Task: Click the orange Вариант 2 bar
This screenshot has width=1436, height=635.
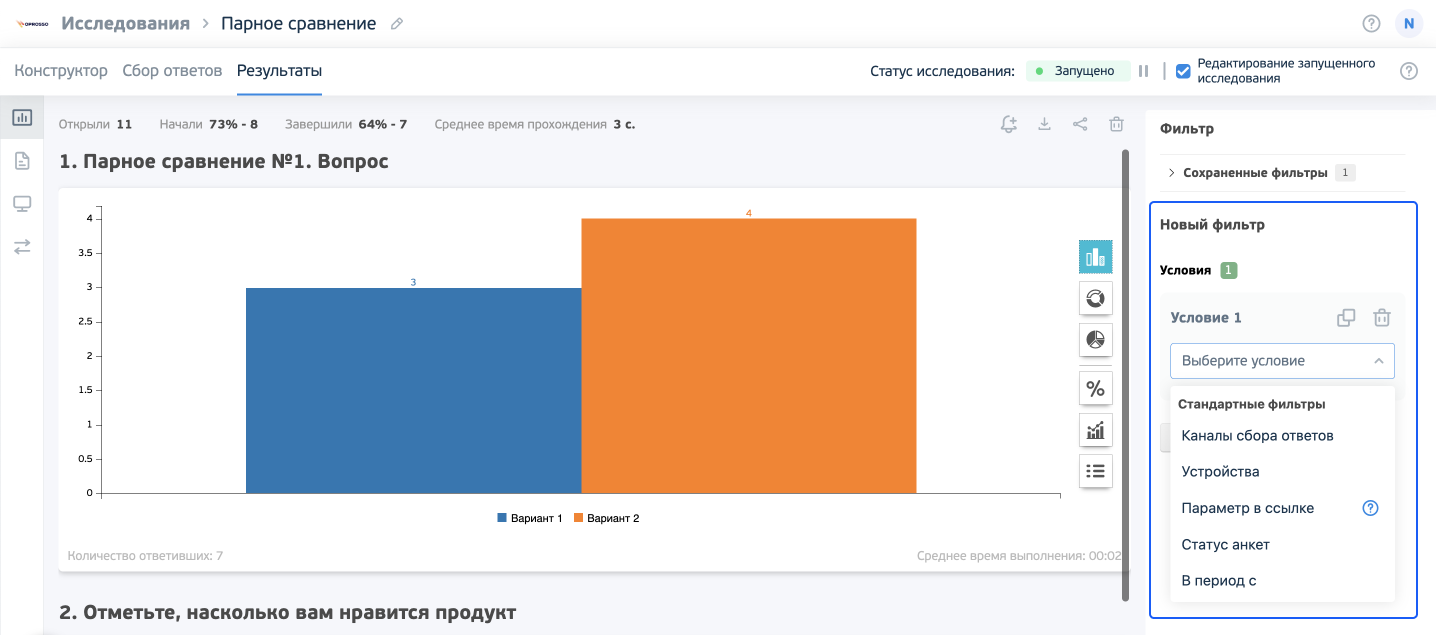Action: coord(749,355)
